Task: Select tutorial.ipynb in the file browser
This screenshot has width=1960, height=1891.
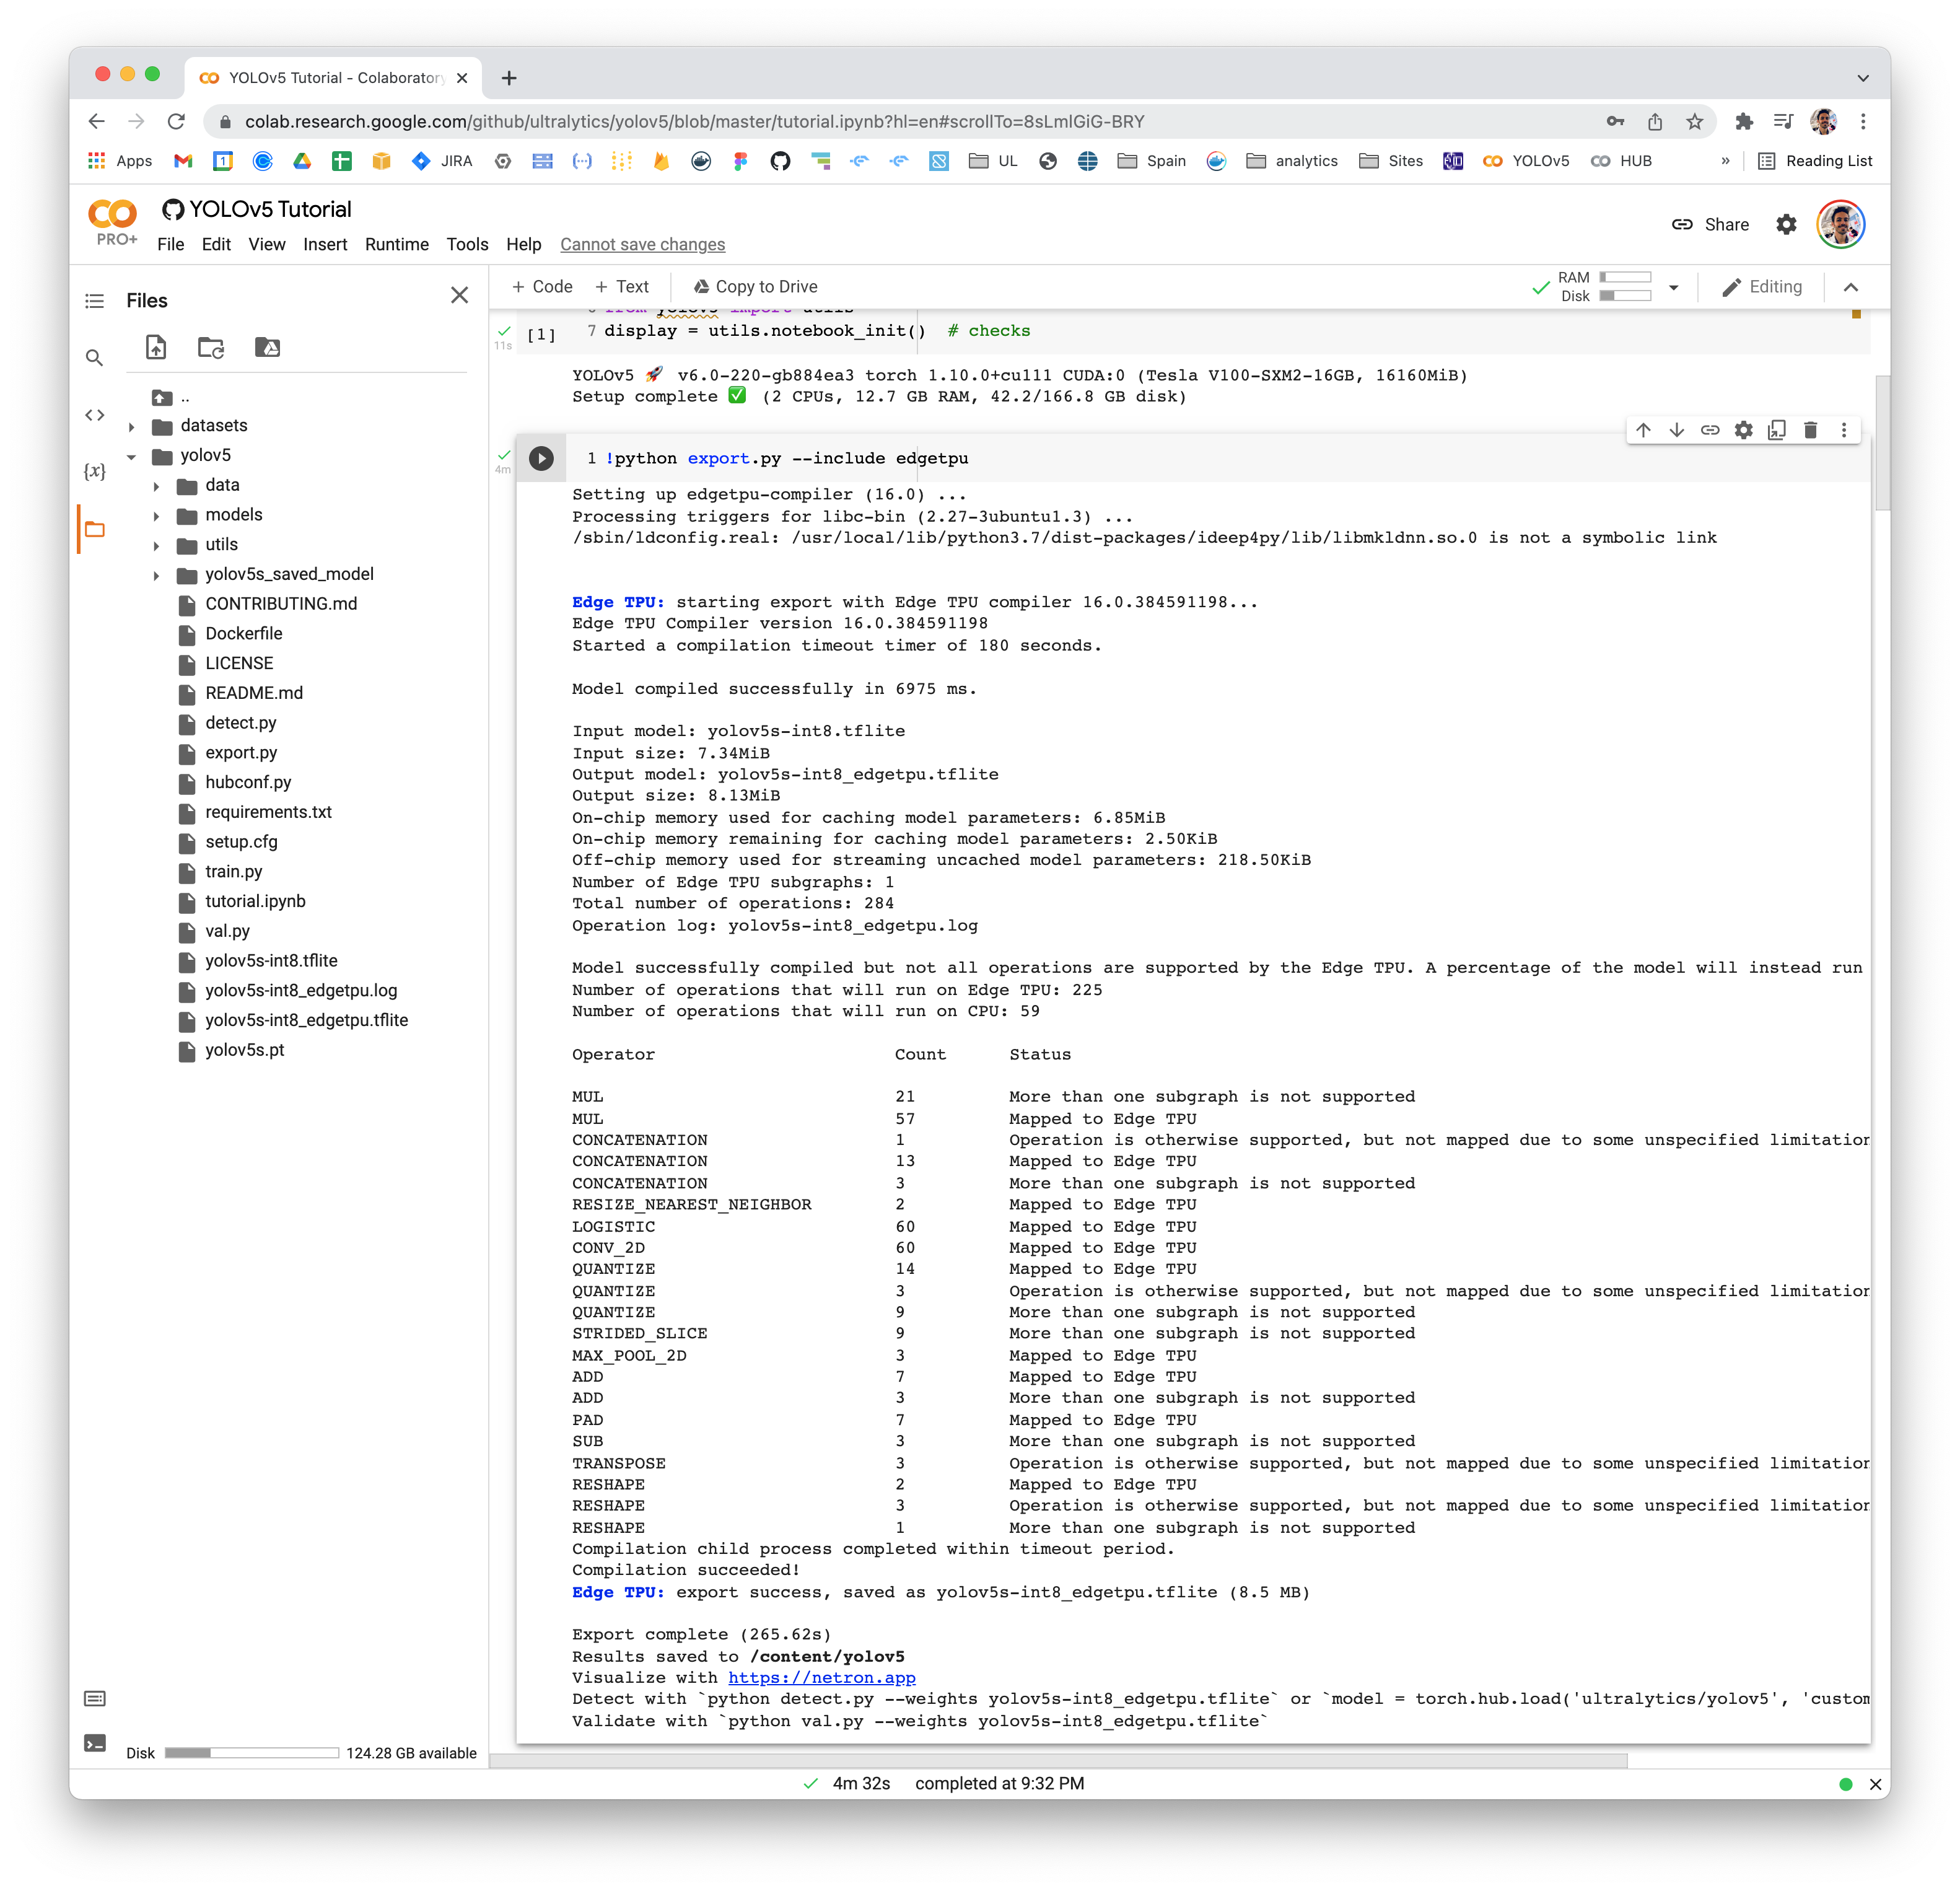Action: pos(255,901)
